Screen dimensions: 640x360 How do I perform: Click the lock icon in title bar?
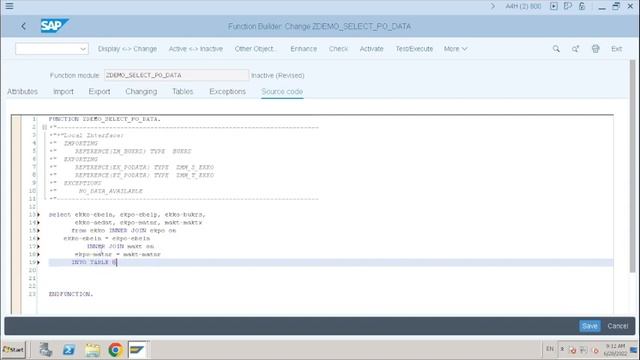[582, 6]
